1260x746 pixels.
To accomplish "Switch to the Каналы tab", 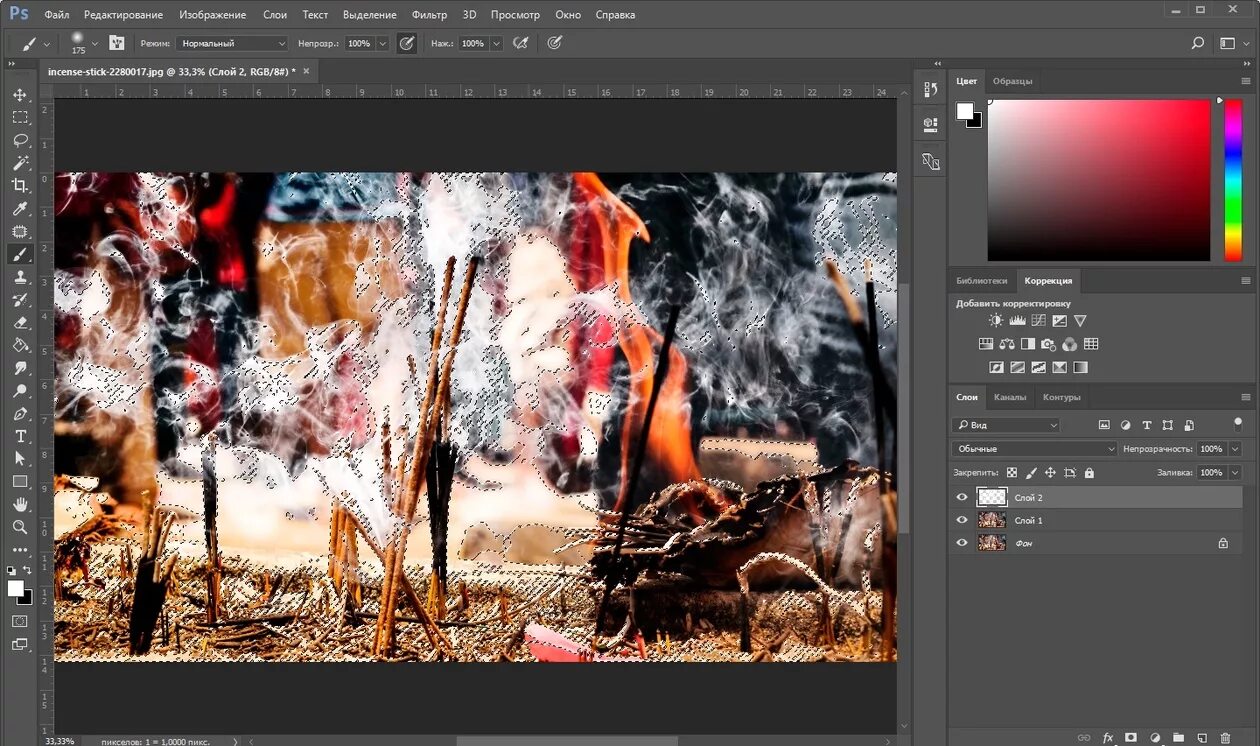I will [1010, 397].
